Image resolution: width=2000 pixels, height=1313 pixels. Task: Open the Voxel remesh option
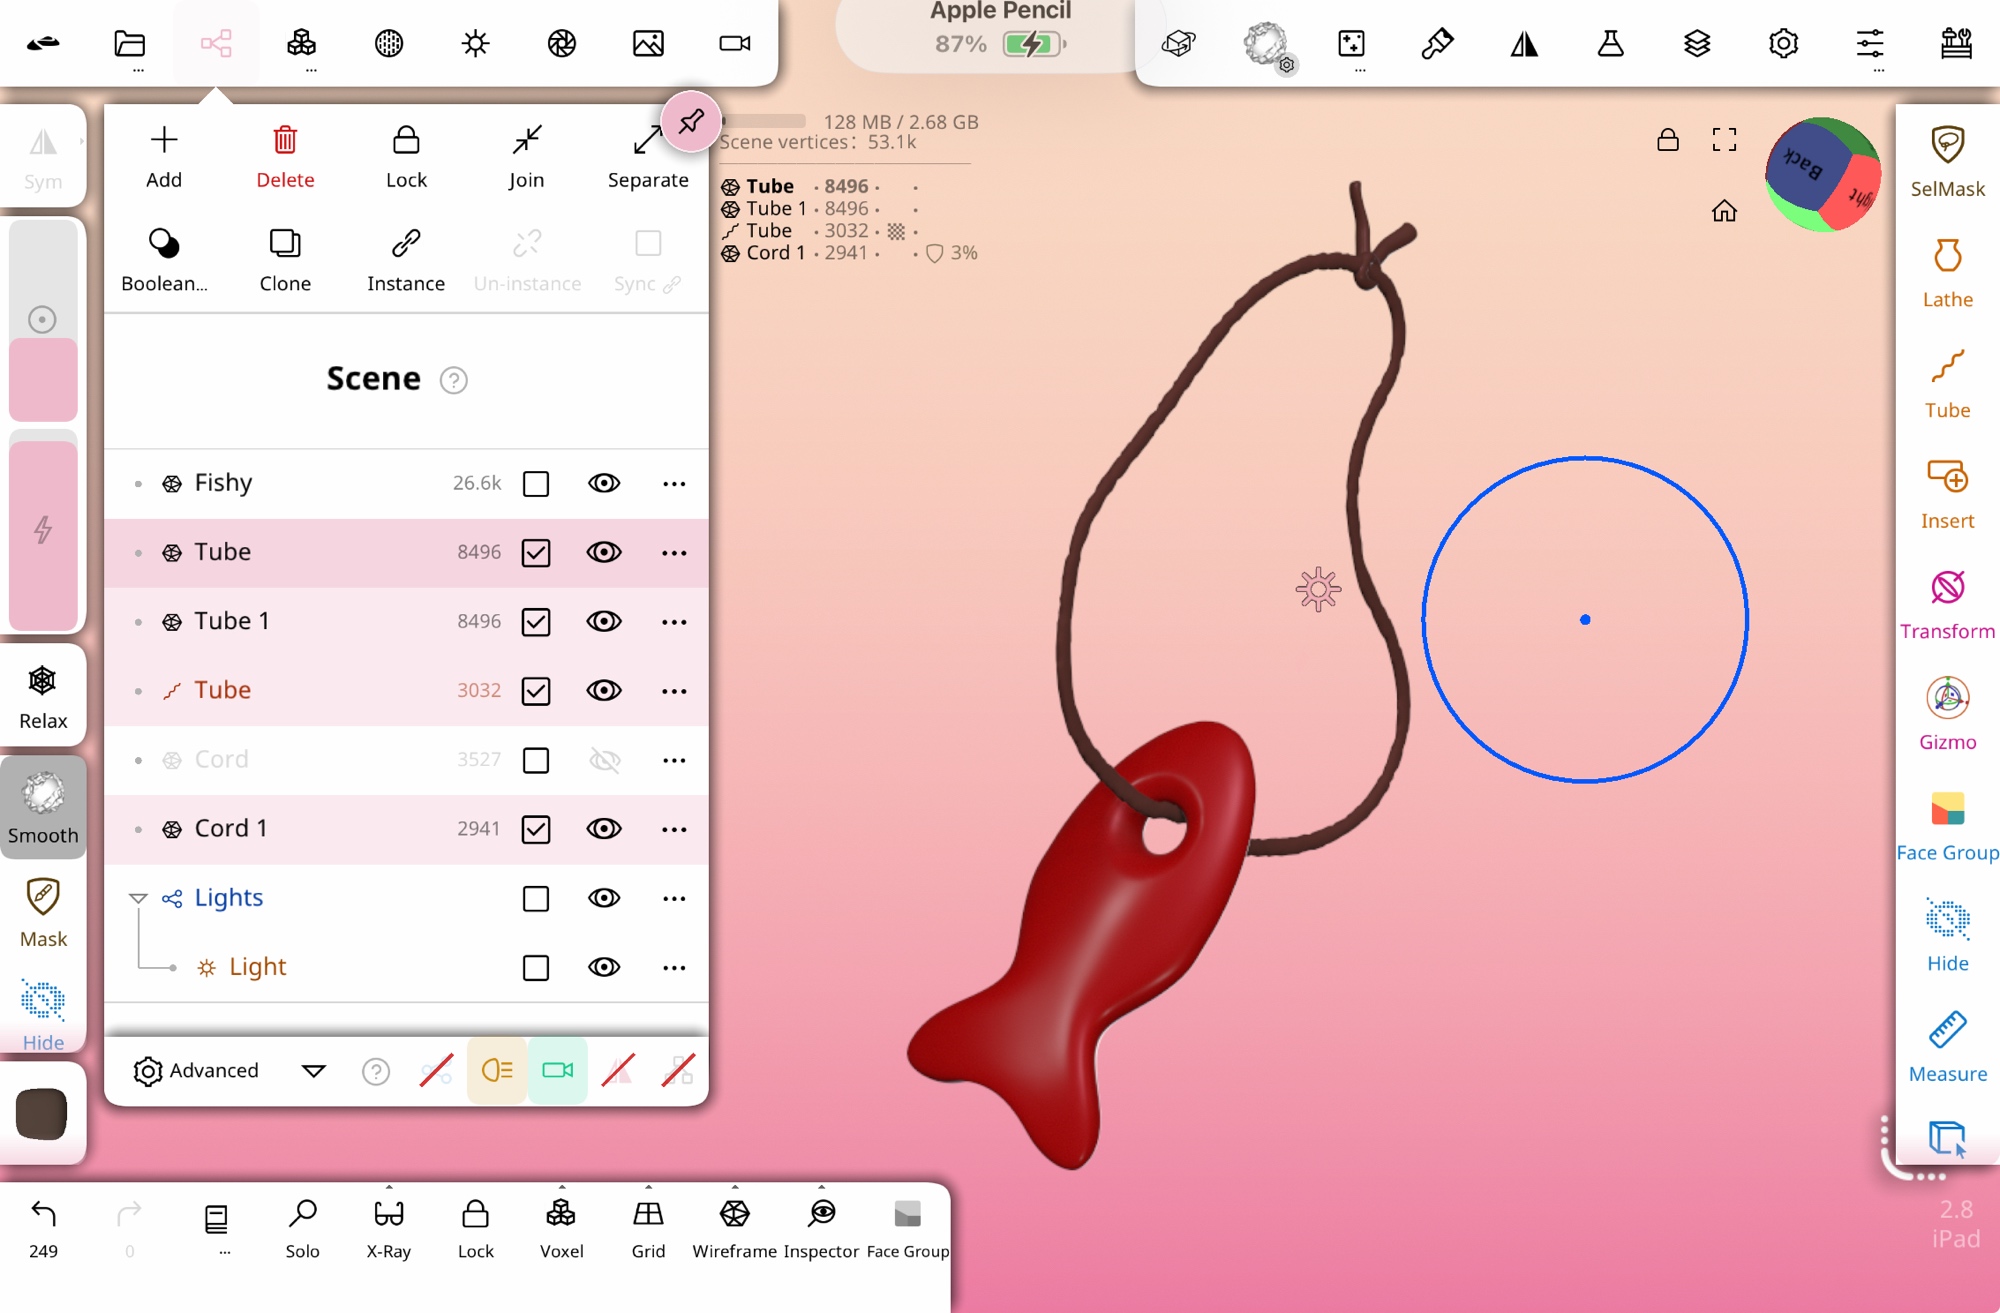click(561, 1228)
